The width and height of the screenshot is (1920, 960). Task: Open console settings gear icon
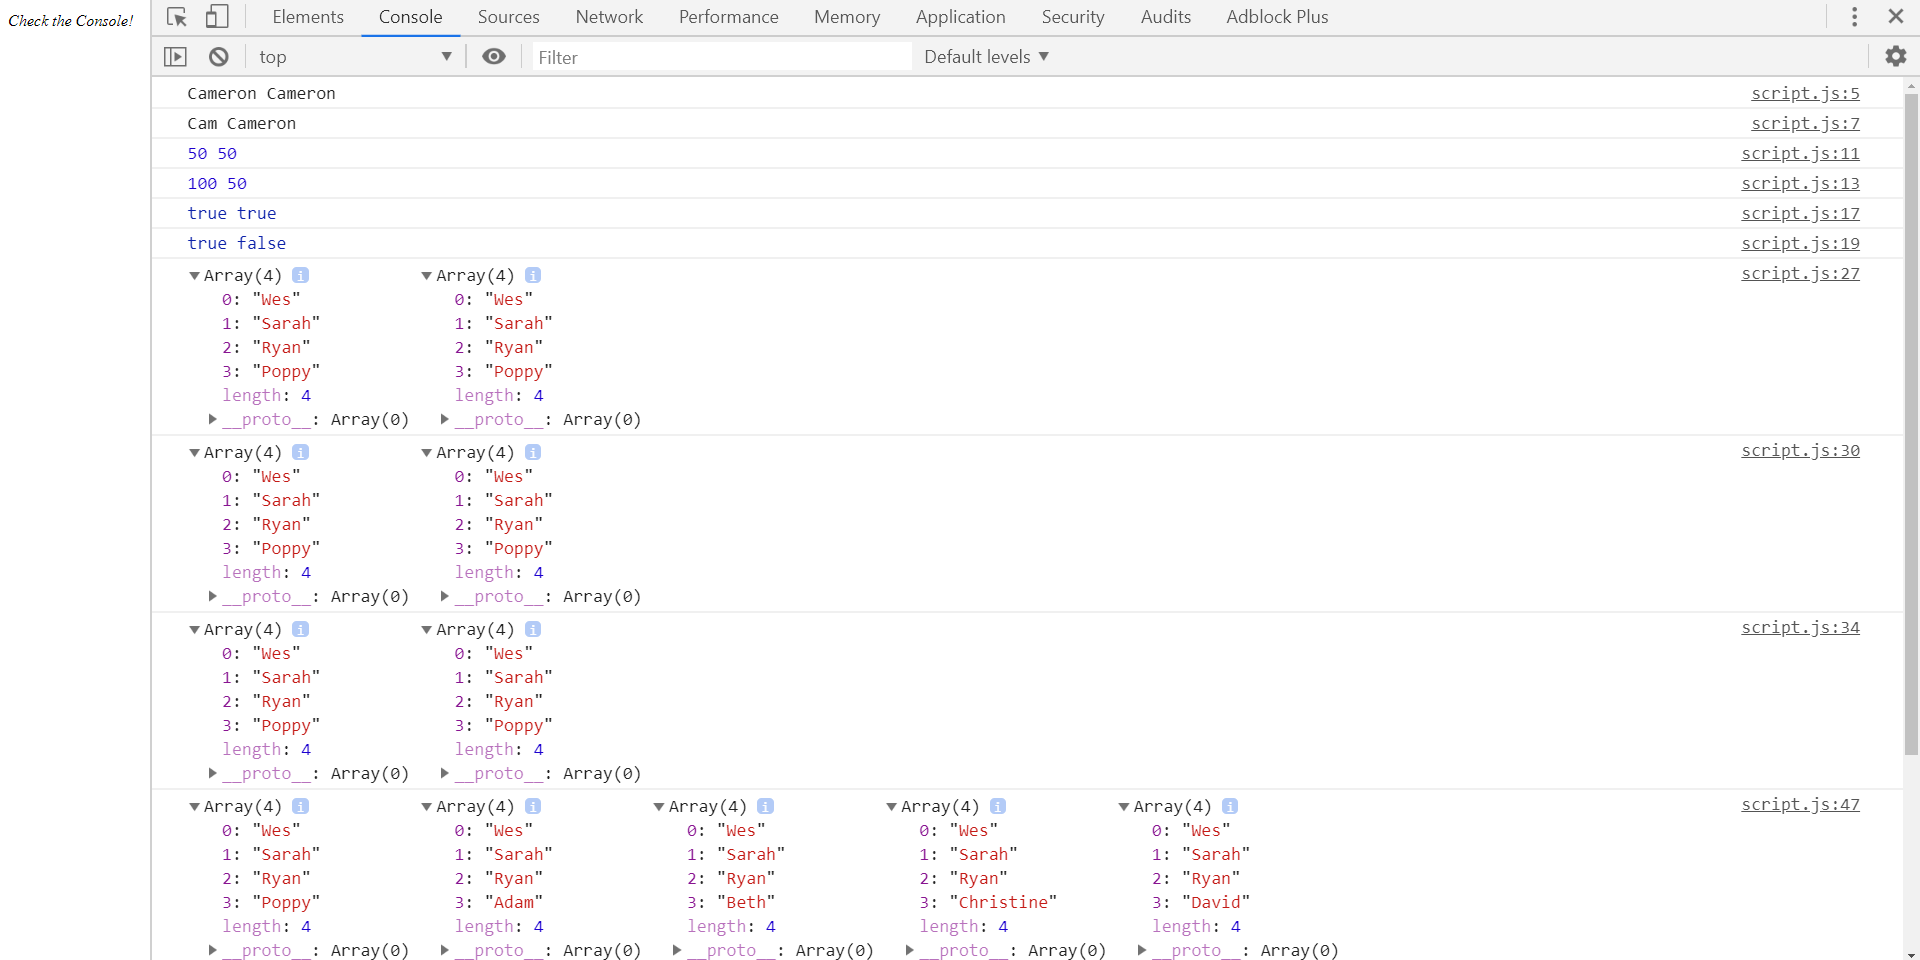1896,56
